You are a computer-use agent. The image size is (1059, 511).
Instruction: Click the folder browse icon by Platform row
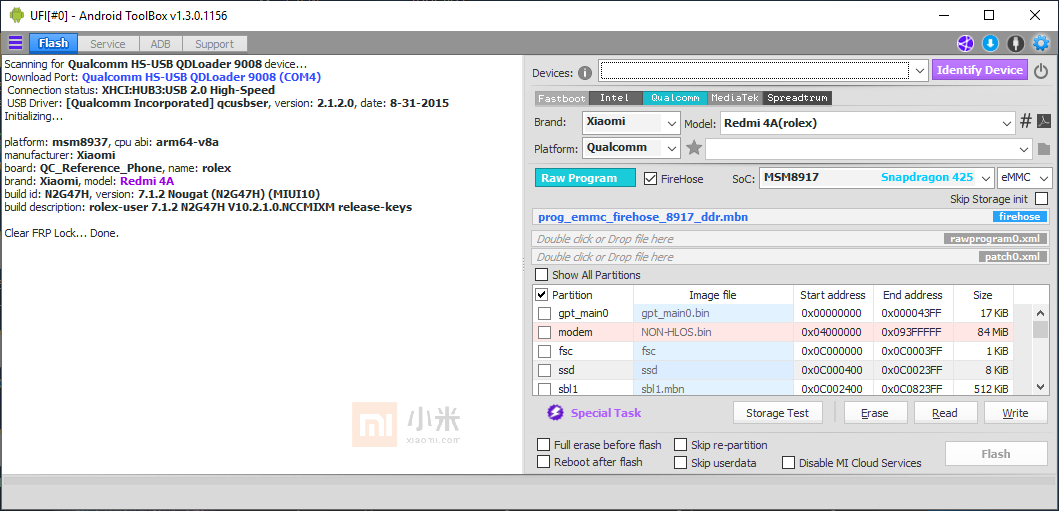(x=1043, y=149)
